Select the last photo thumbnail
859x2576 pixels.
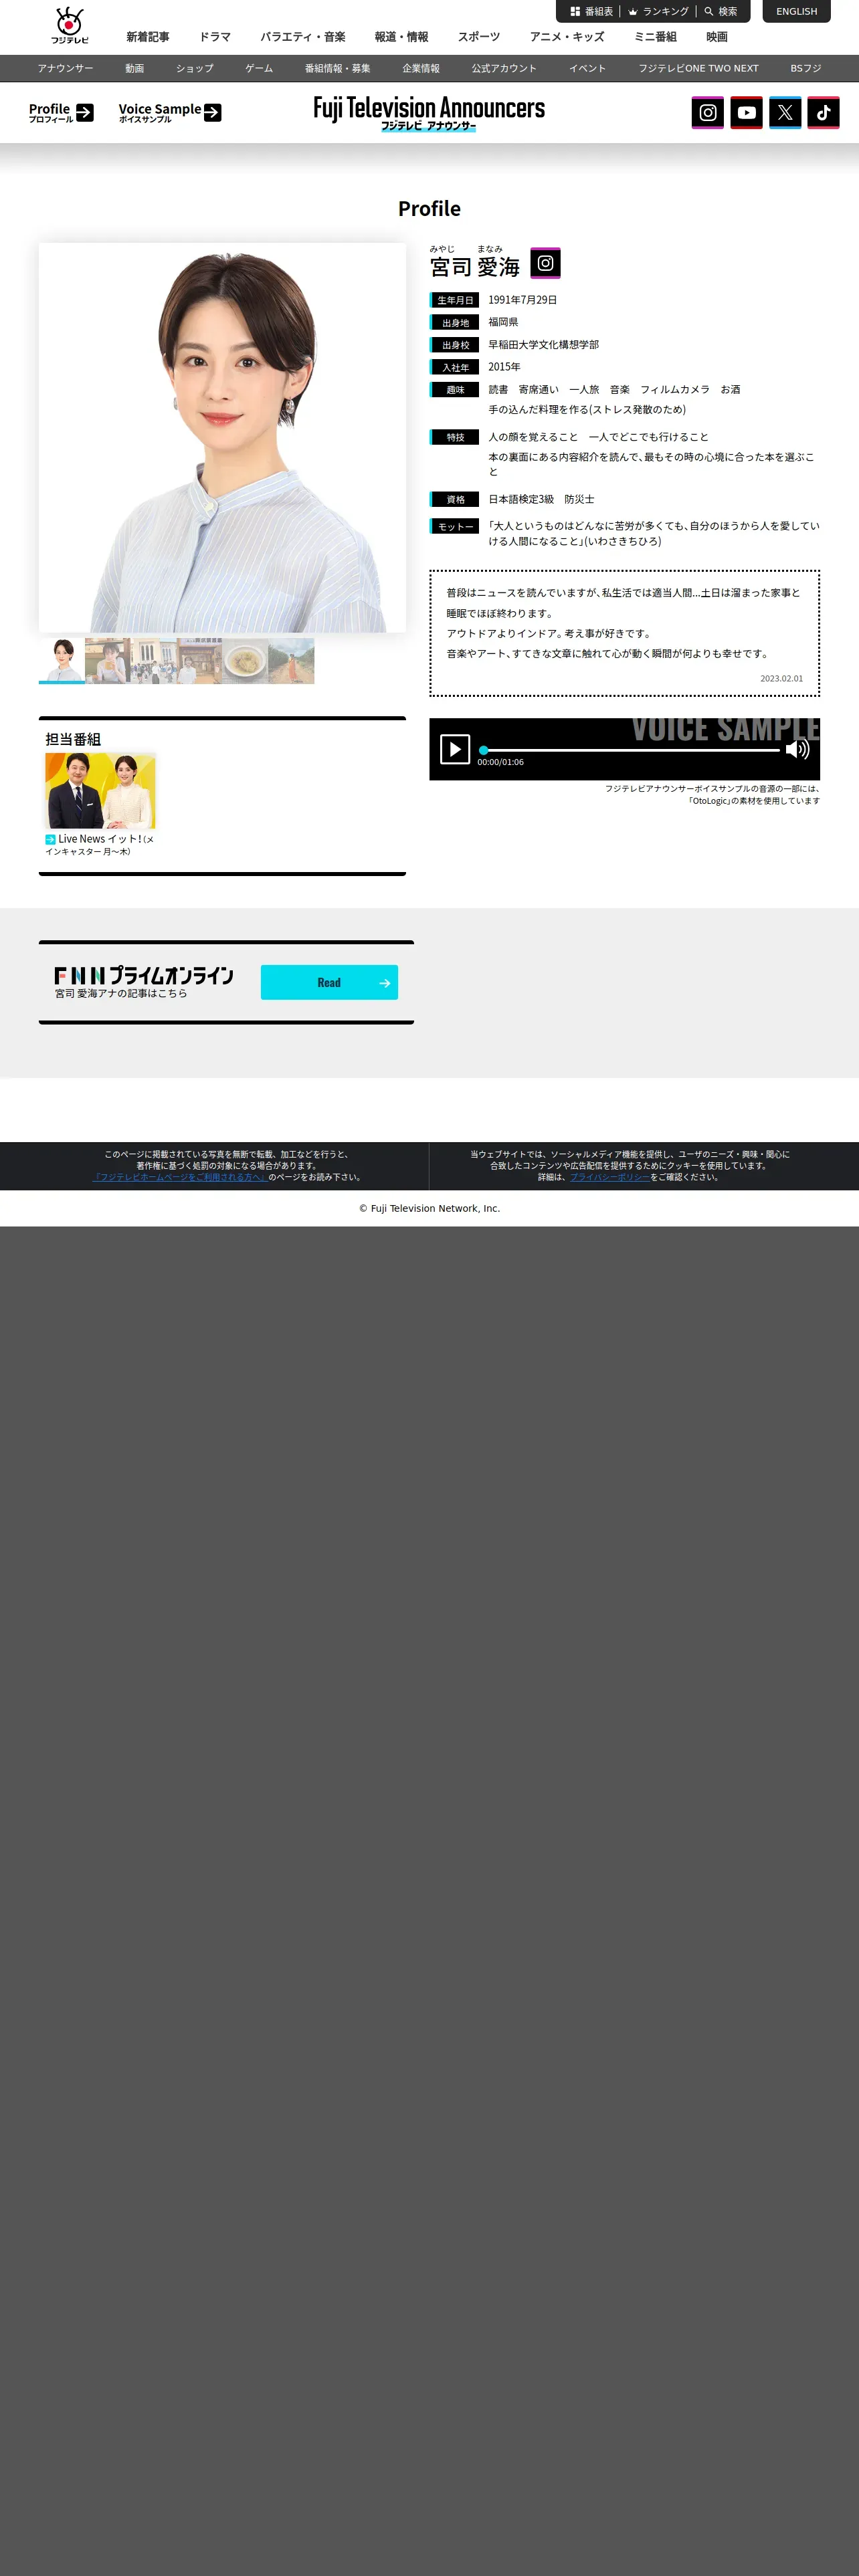tap(292, 661)
